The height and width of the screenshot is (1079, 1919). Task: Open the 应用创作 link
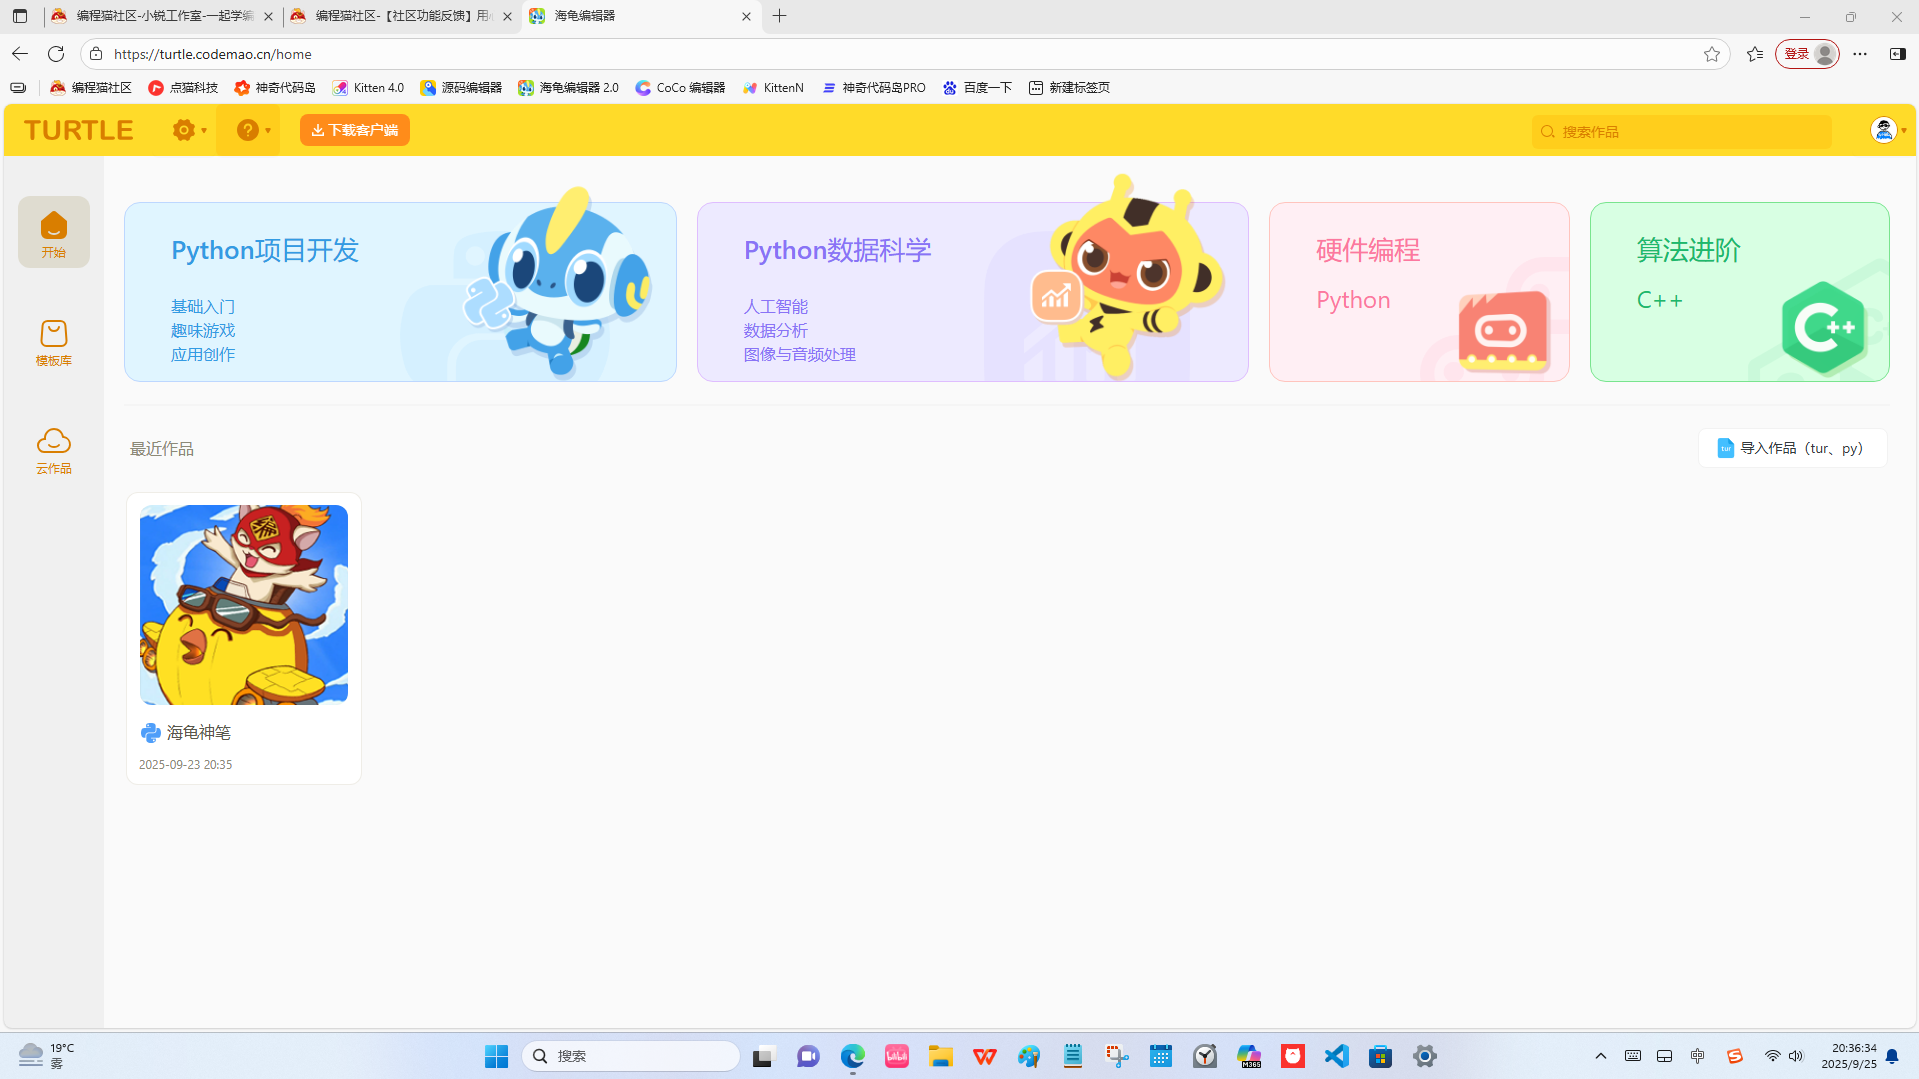coord(203,355)
